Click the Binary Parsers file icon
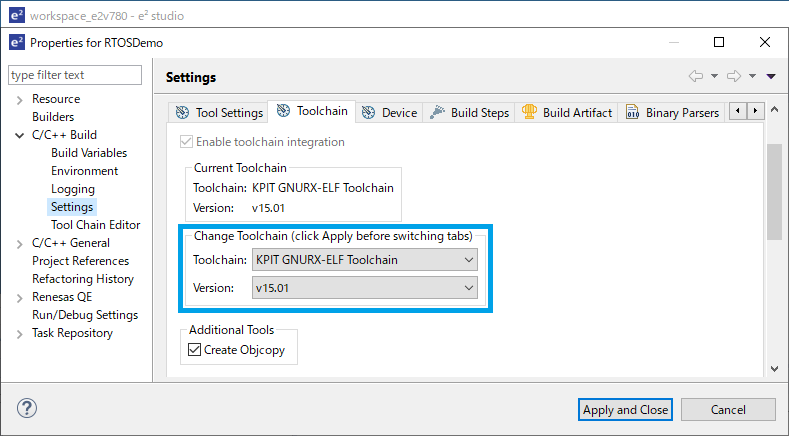 coord(632,112)
